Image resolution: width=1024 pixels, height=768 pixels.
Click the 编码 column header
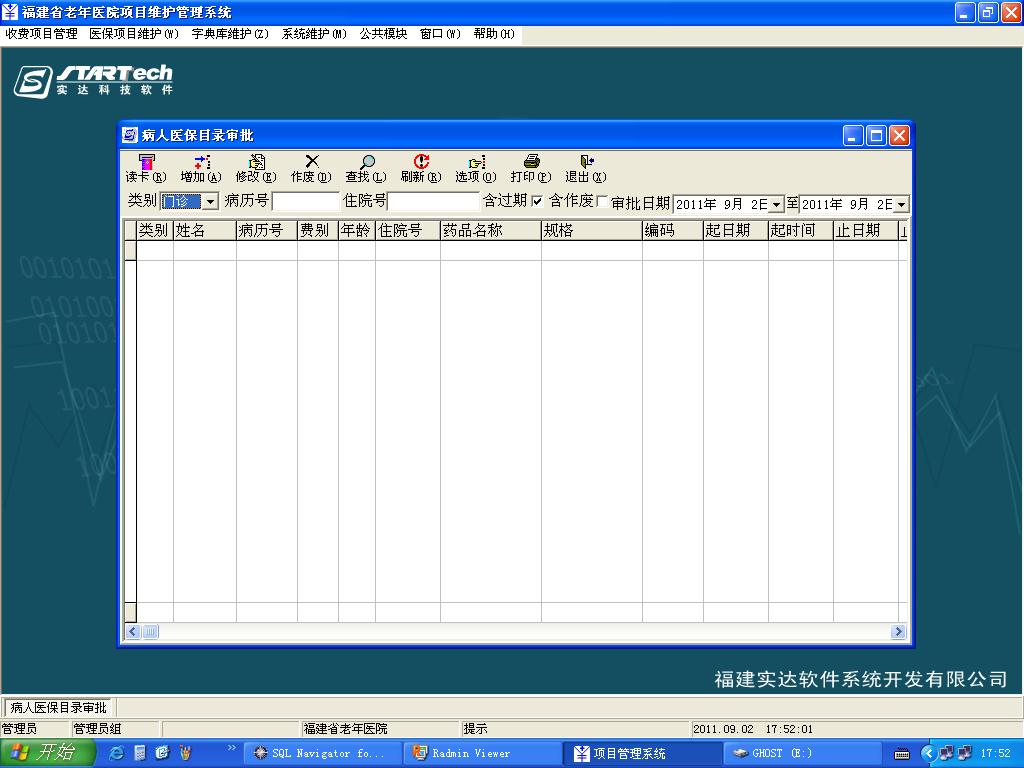tap(673, 231)
